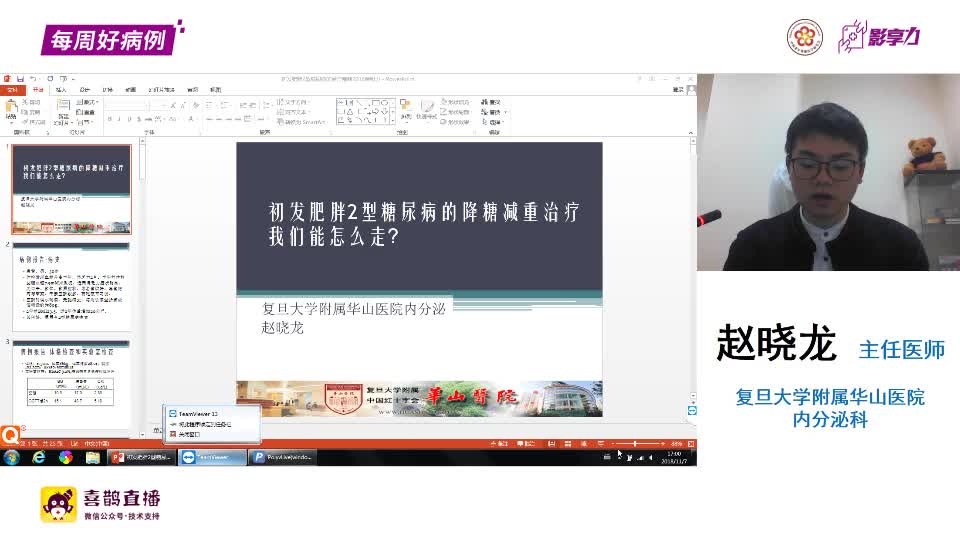This screenshot has height=540, width=960.
Task: Open the file explorer taskbar icon
Action: click(x=92, y=457)
